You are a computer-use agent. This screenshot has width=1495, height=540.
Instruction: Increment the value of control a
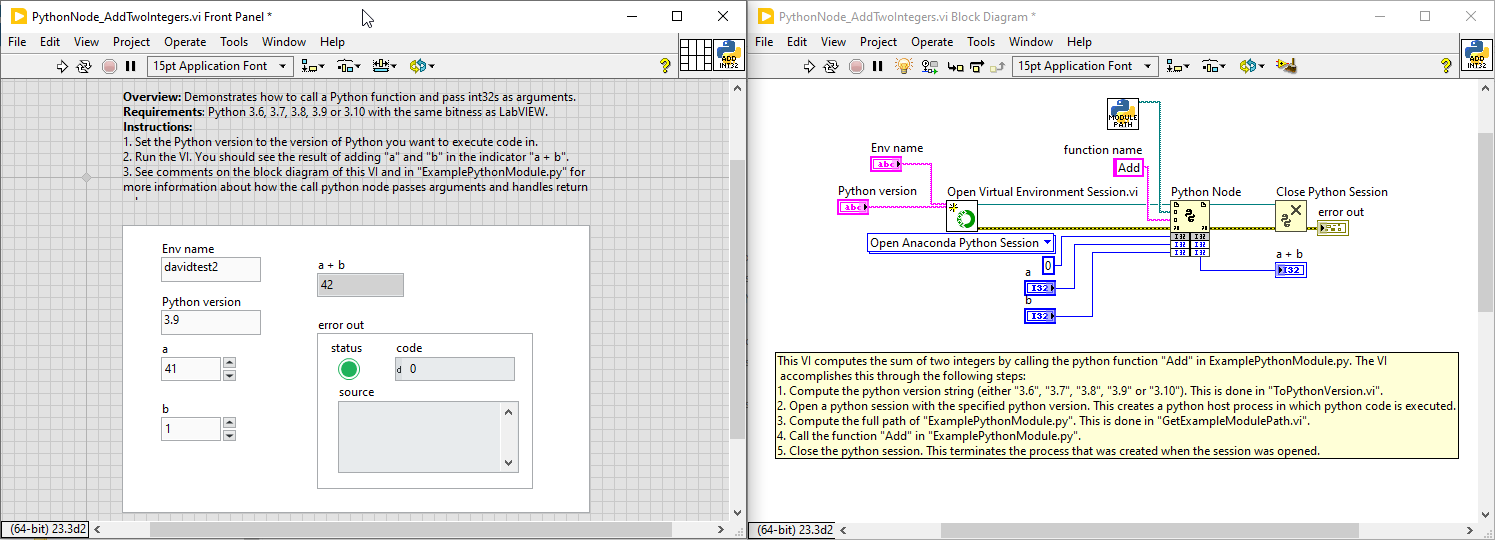click(x=229, y=363)
